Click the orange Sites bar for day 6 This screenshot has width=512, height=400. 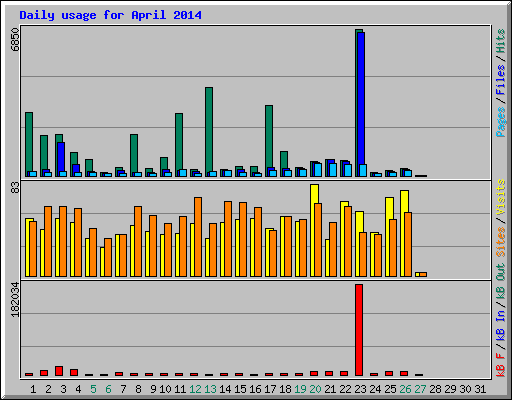tap(108, 257)
